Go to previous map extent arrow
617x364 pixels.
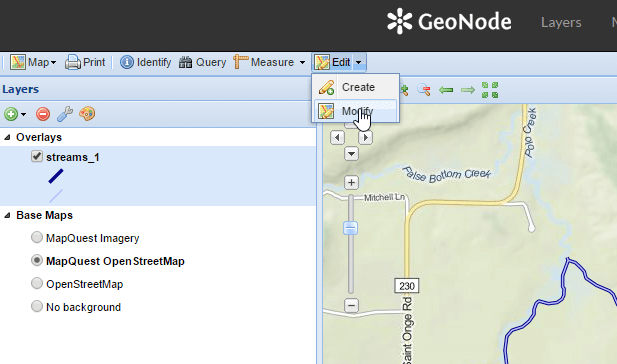(446, 90)
